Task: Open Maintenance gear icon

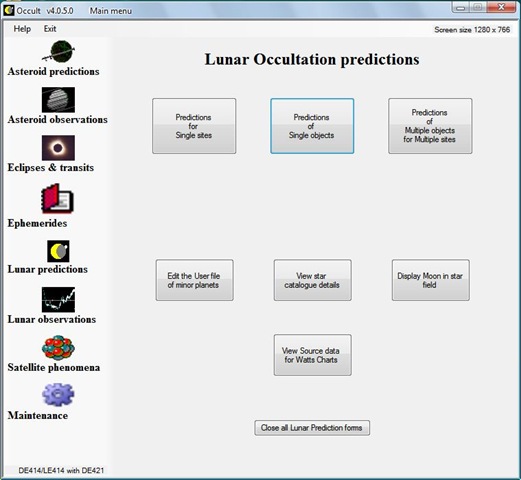Action: (x=58, y=395)
